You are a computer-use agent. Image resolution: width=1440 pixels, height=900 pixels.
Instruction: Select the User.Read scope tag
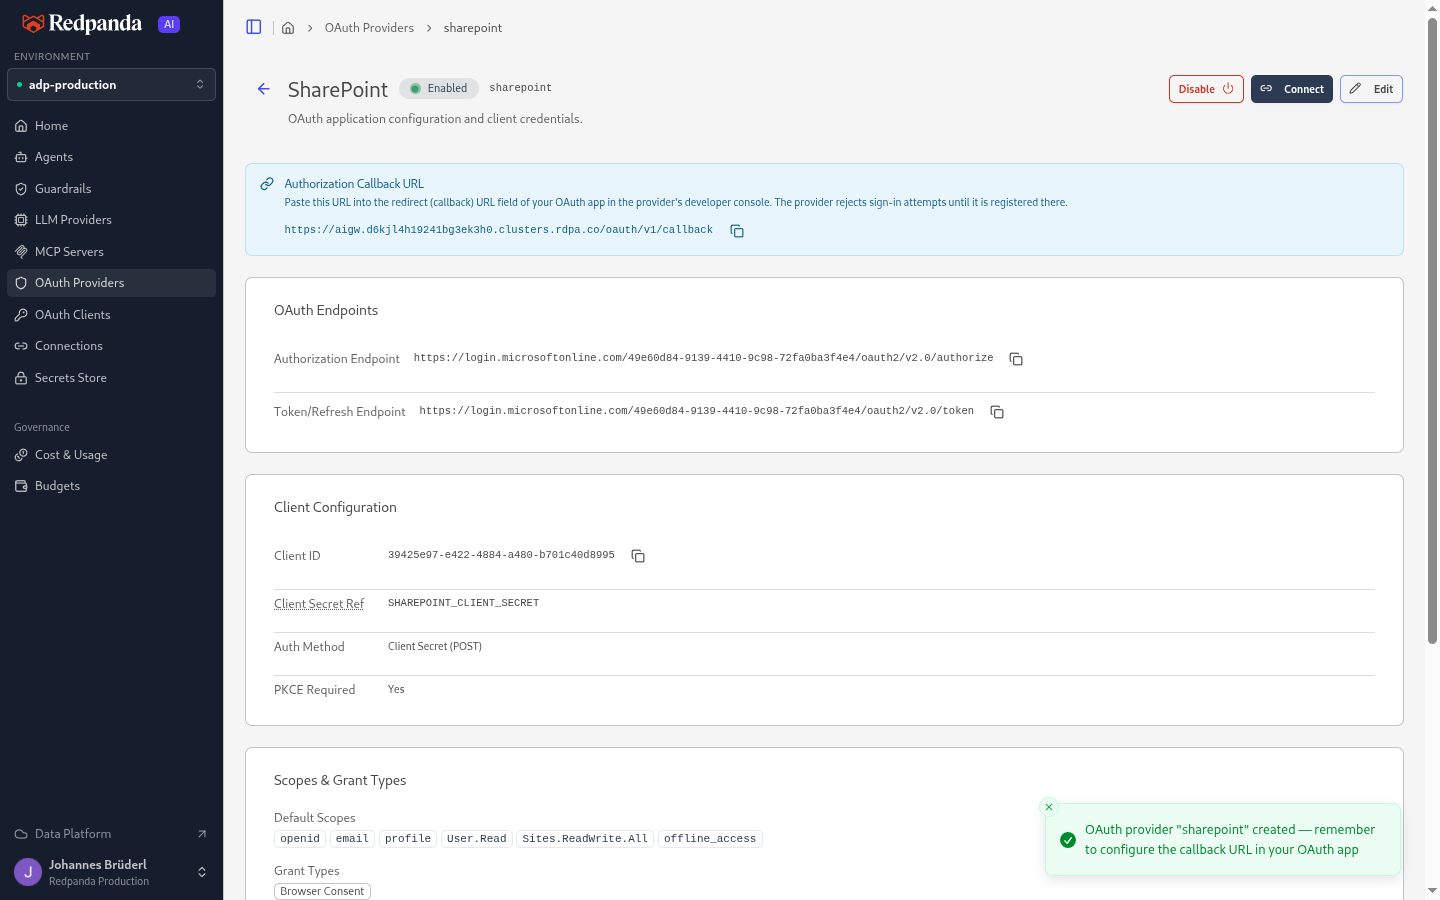click(476, 839)
